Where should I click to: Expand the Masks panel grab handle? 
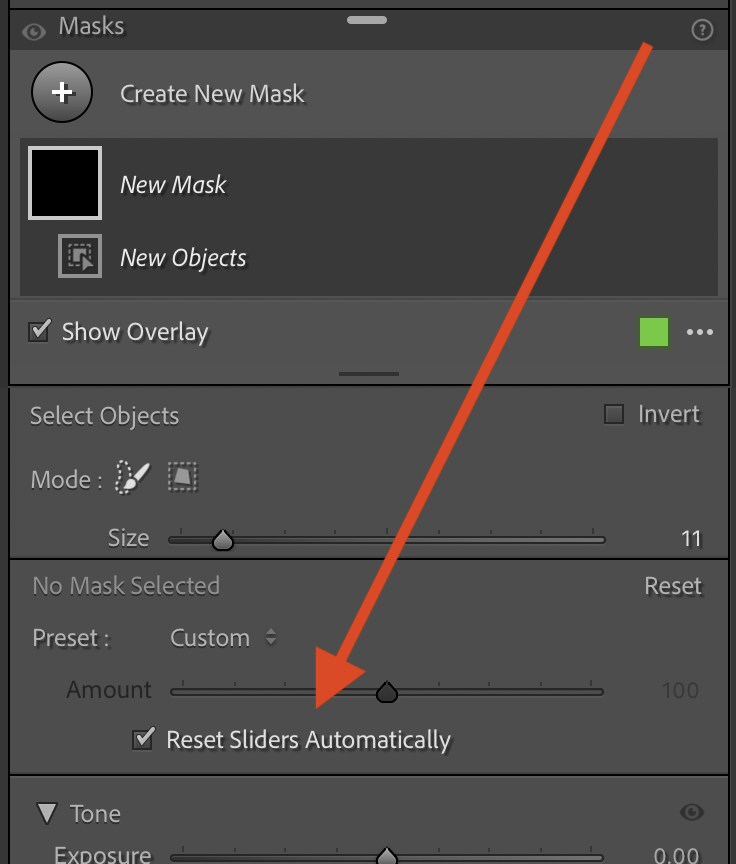pyautogui.click(x=367, y=18)
